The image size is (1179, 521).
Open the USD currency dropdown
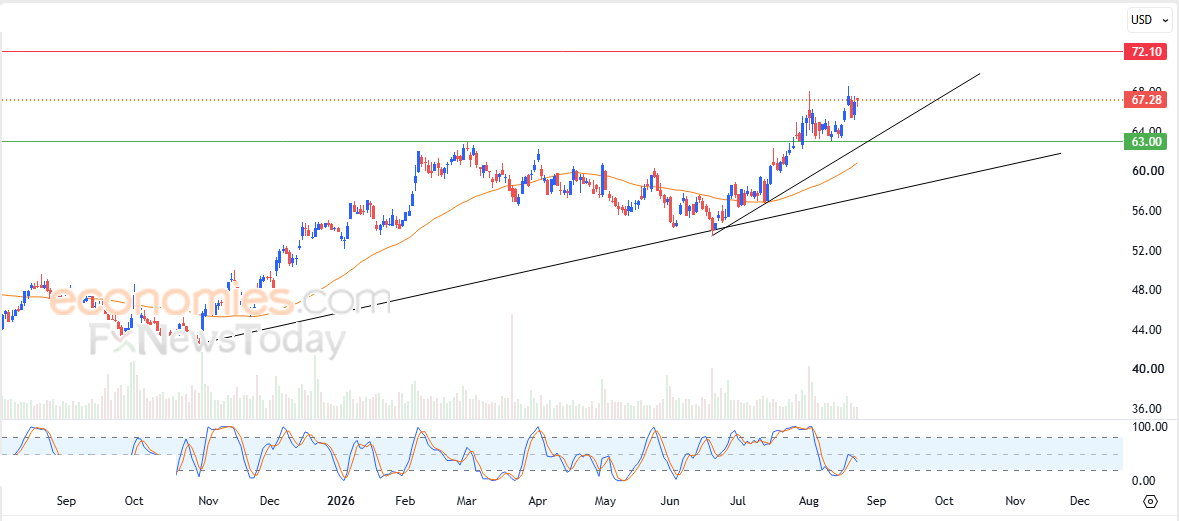pyautogui.click(x=1150, y=20)
